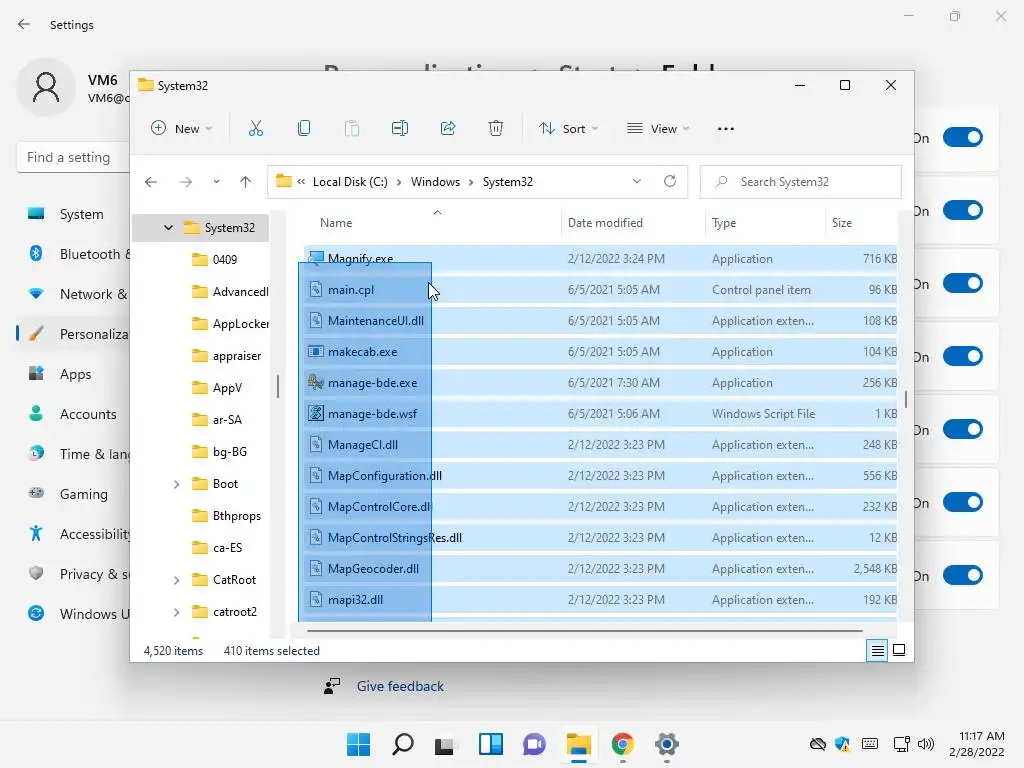Collapse the System32 tree node
Viewport: 1024px width, 768px height.
pyautogui.click(x=168, y=227)
